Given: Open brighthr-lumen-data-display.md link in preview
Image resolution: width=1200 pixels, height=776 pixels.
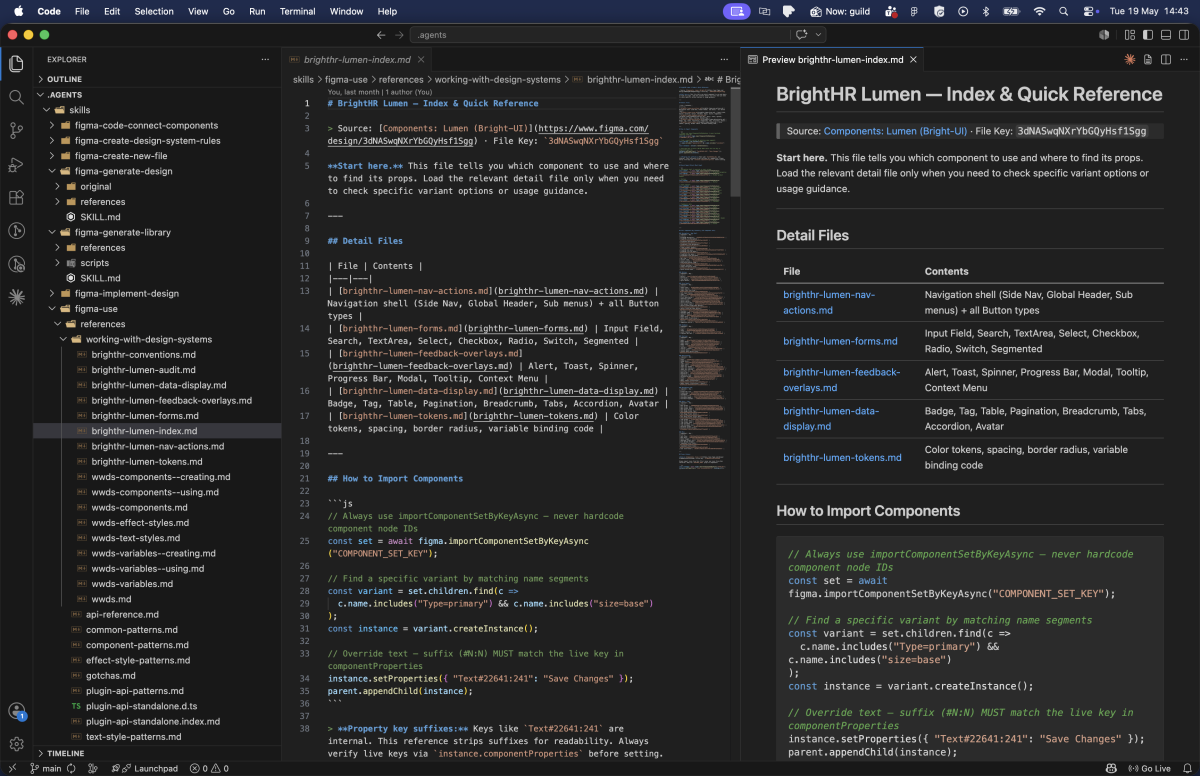Looking at the screenshot, I should (x=829, y=418).
